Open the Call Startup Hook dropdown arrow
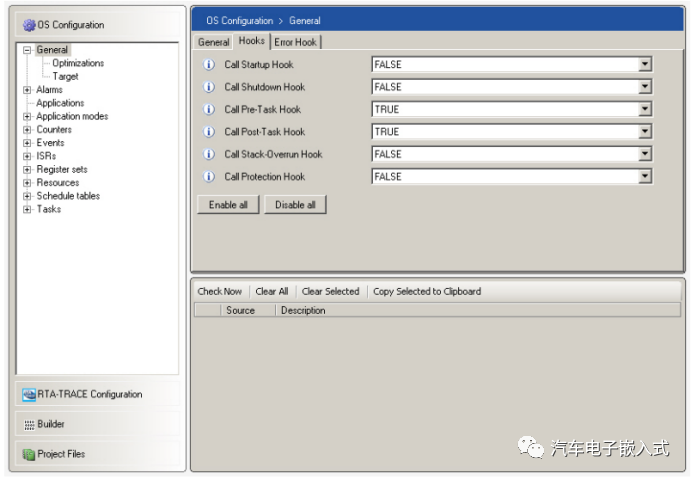Viewport: 692px width, 479px height. click(x=645, y=64)
